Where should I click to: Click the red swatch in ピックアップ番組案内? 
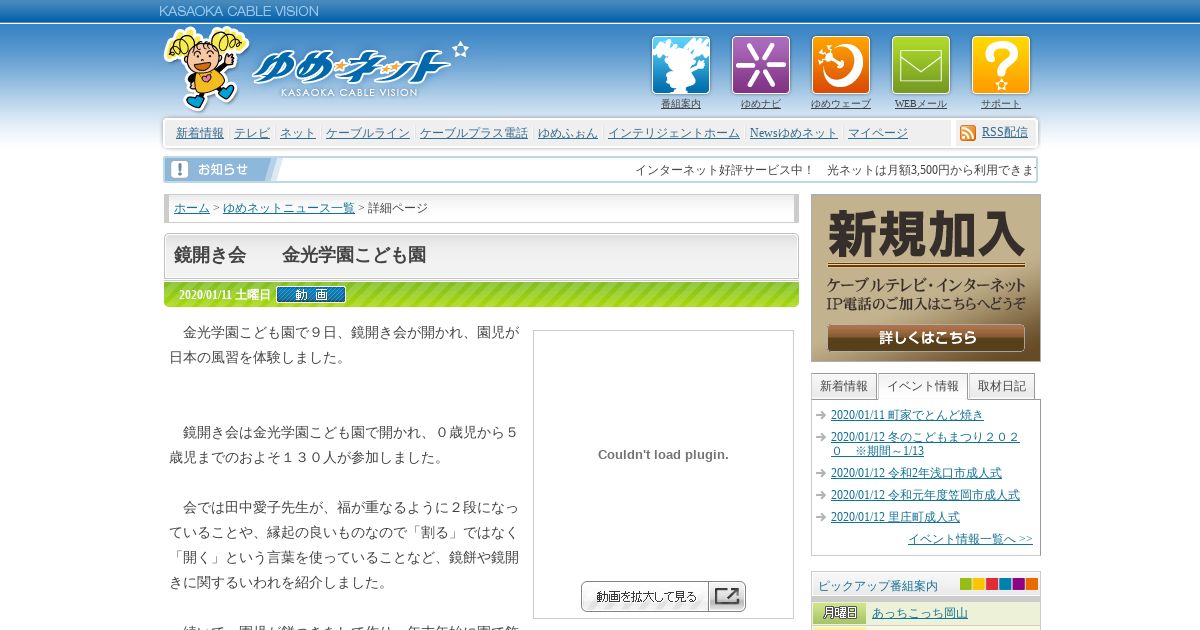click(x=992, y=584)
